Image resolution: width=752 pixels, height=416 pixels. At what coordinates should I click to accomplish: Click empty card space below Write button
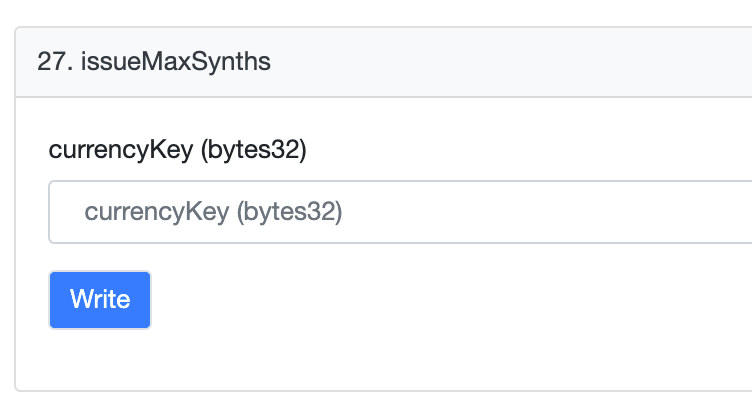pos(384,360)
